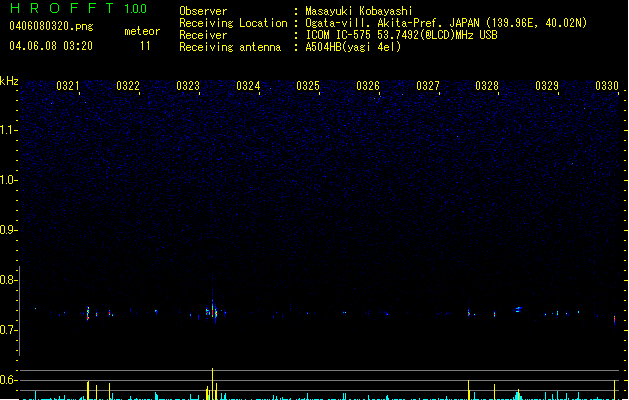Click the date stamp 04.06.08 03:20
This screenshot has height=400, width=629.
[51, 46]
